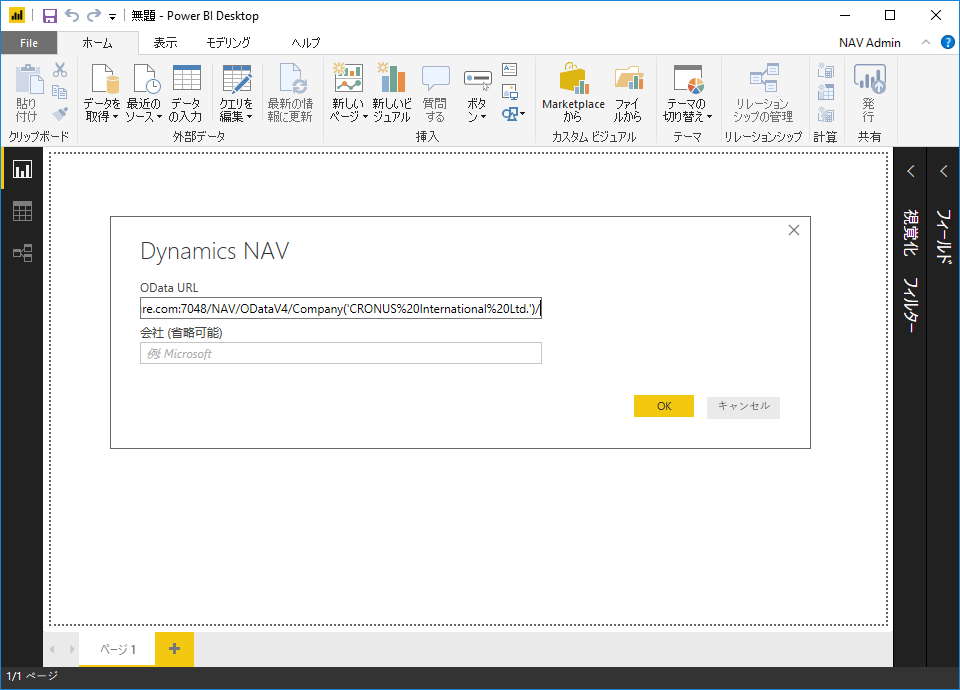Click the Help question mark icon
The height and width of the screenshot is (690, 960).
947,42
